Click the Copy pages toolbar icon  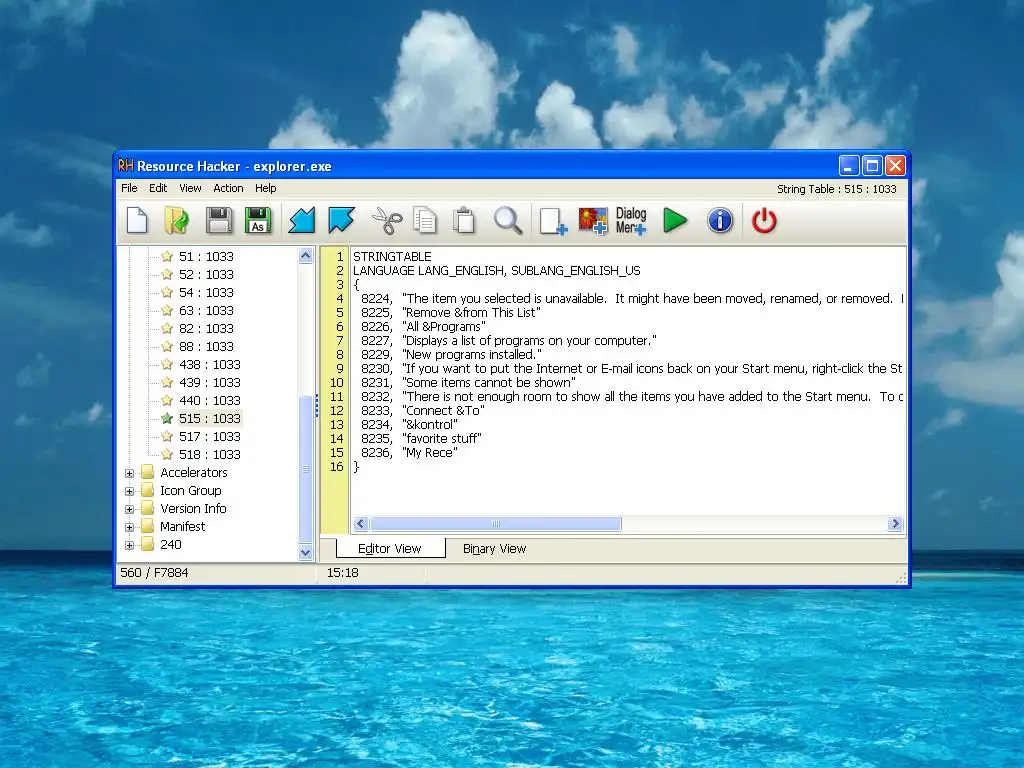click(x=425, y=220)
